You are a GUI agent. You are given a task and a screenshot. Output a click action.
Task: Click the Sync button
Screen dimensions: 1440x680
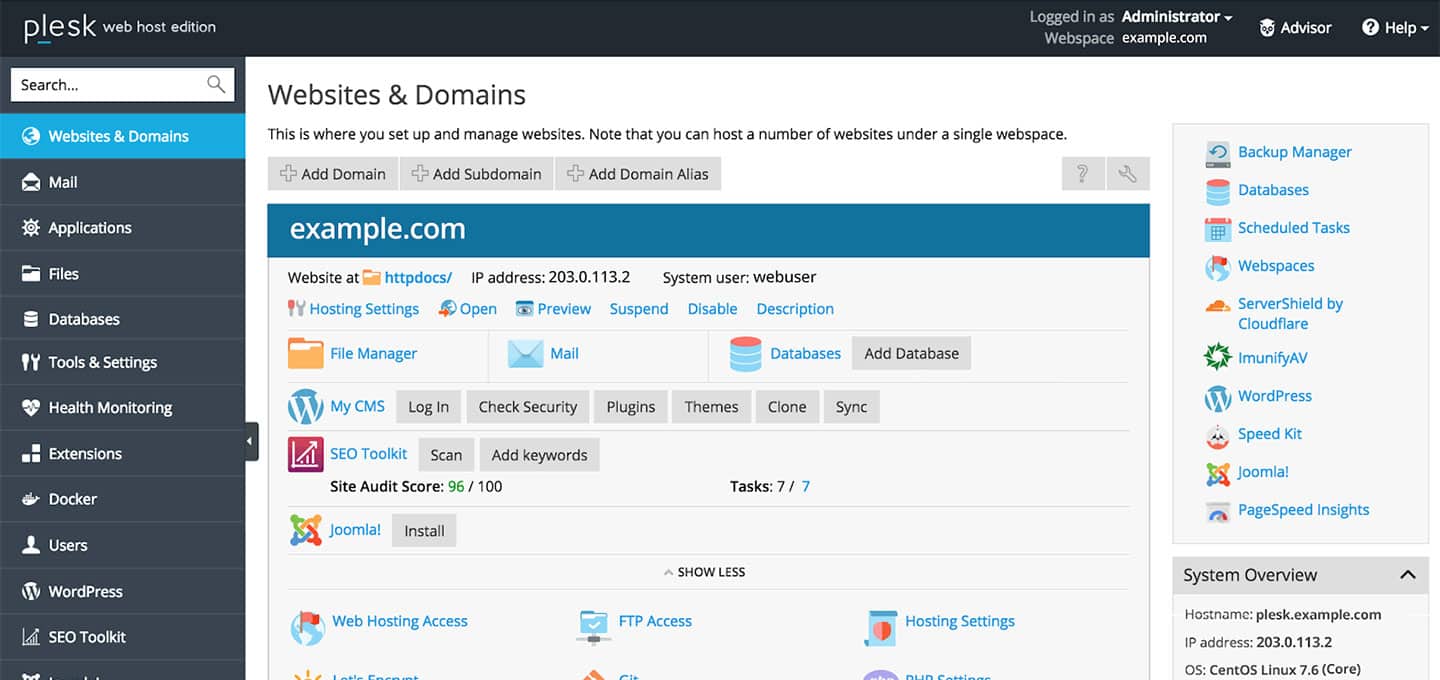851,407
